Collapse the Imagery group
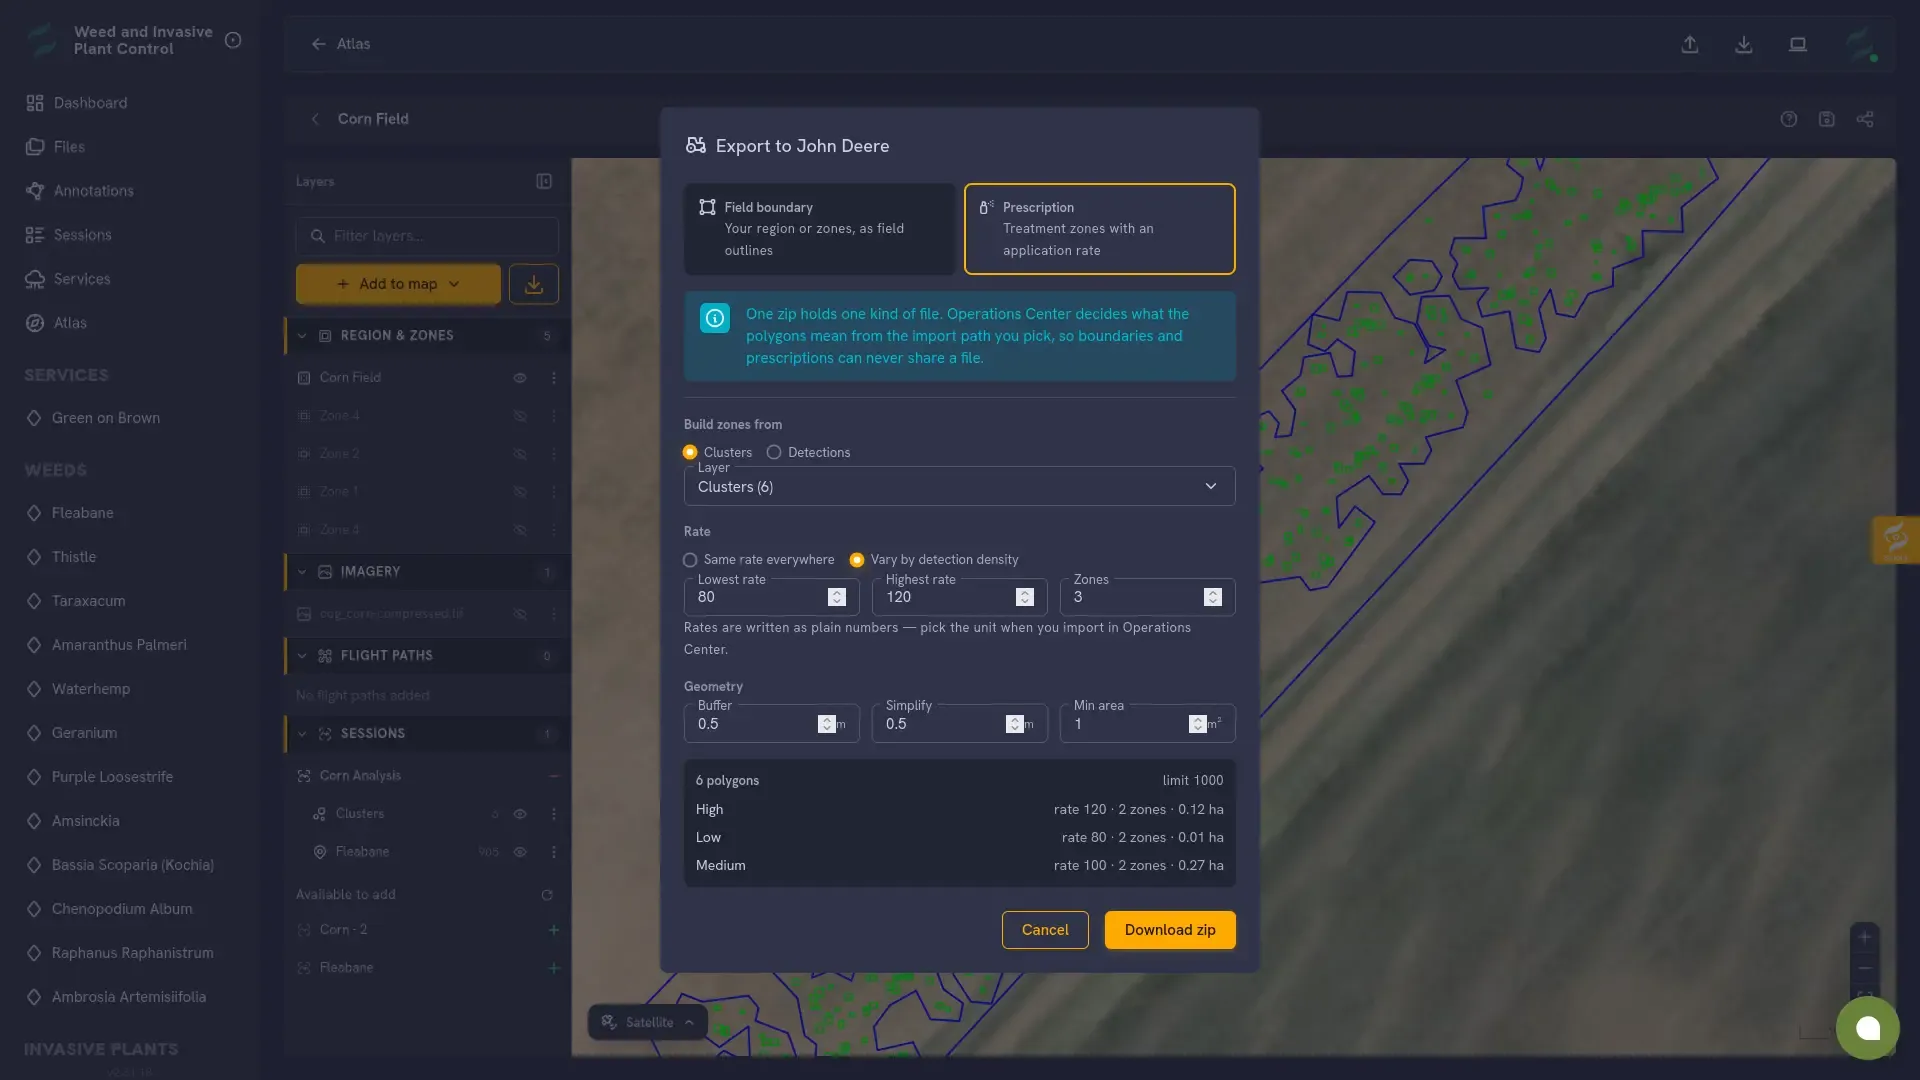 pos(302,572)
